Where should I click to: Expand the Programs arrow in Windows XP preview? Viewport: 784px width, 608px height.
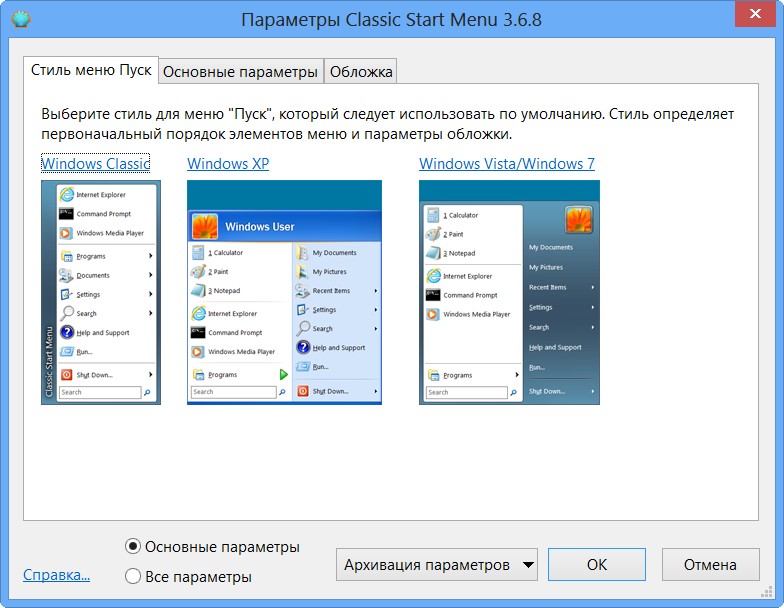[283, 374]
